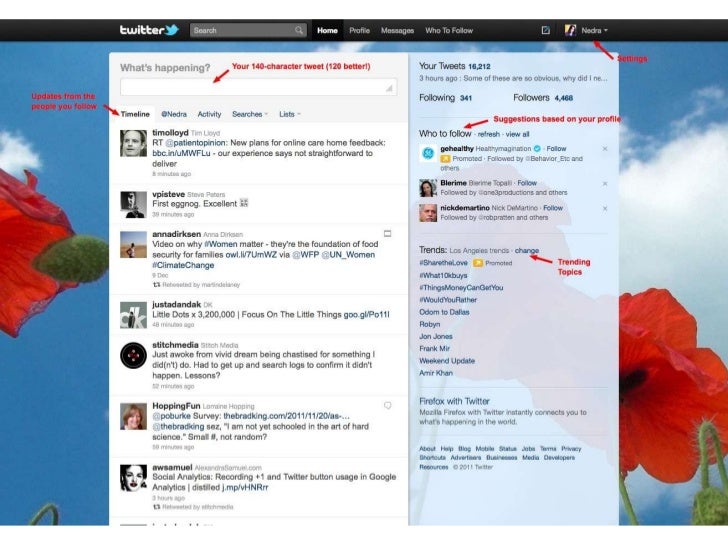
Task: Open the #ClimateChange hashtag
Action: 183,266
